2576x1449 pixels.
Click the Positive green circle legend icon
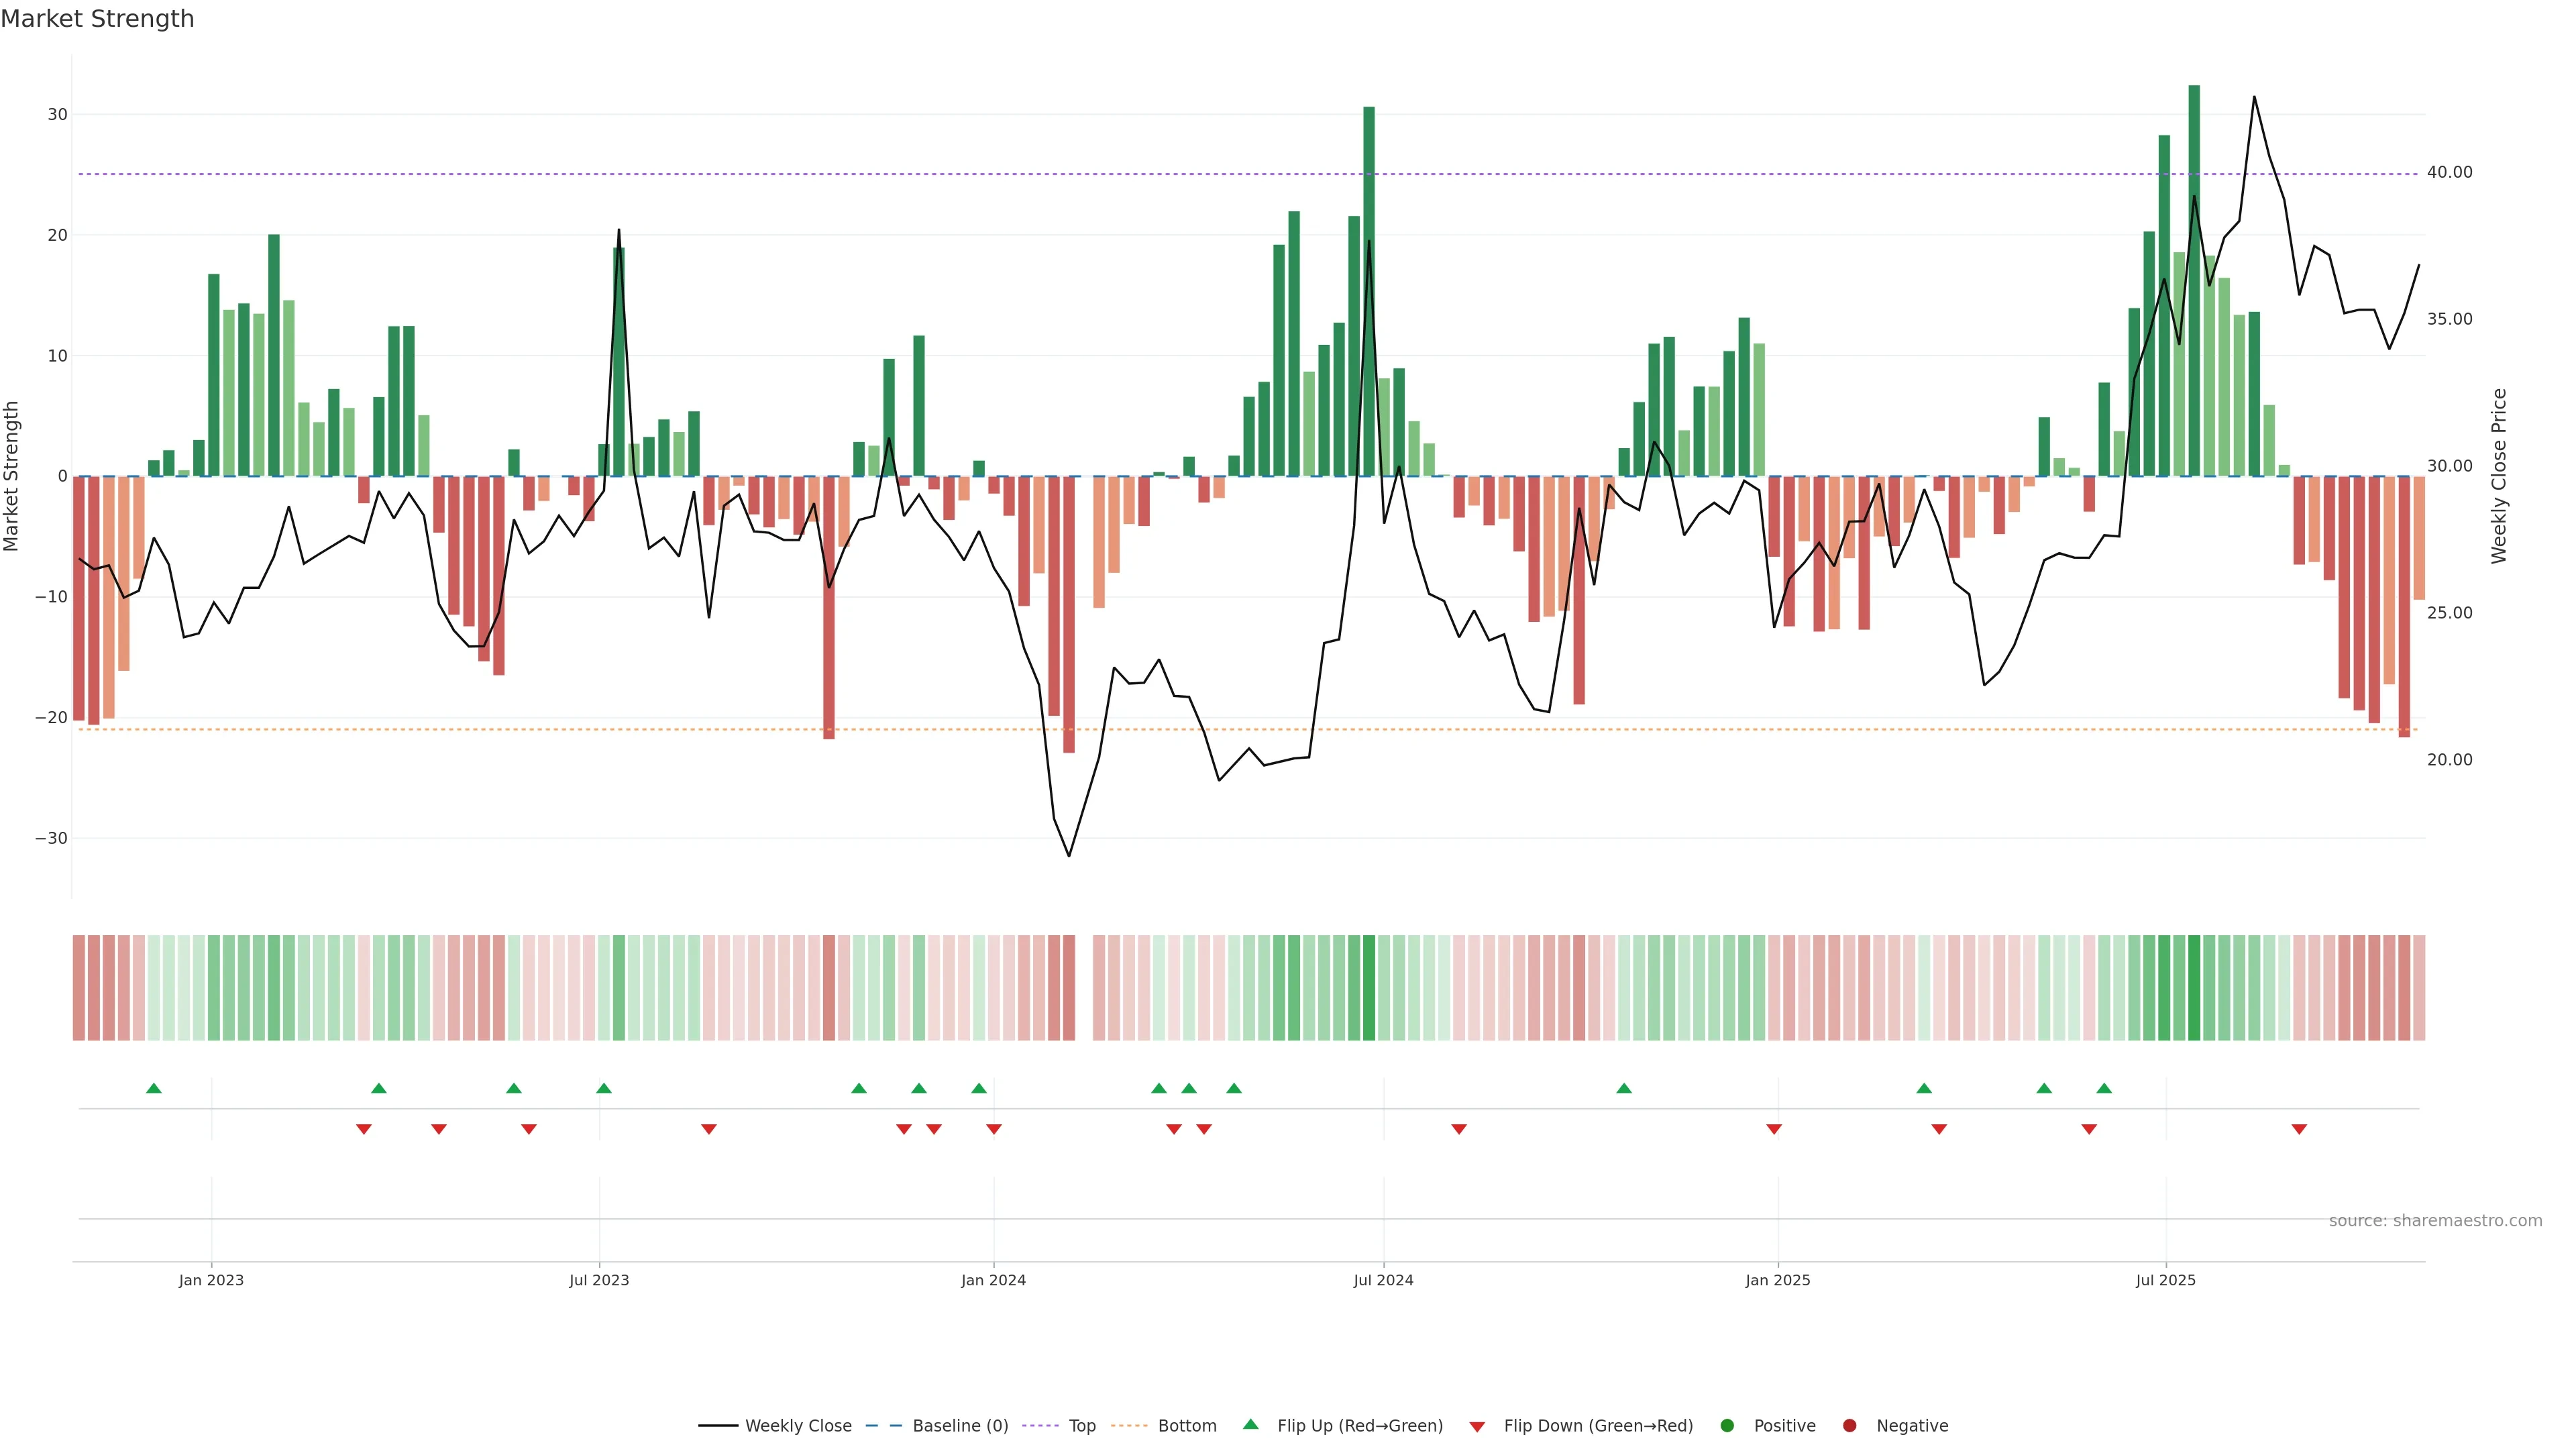(1727, 1426)
